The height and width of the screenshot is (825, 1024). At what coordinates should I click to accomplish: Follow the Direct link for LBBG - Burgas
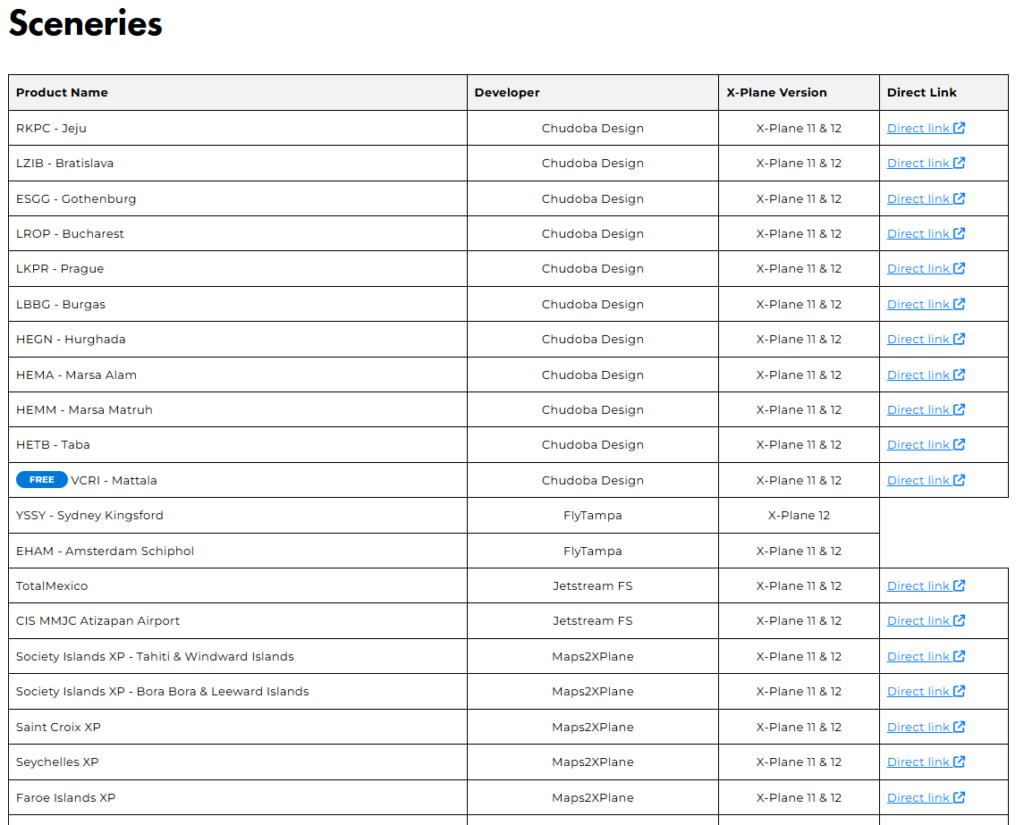(x=925, y=304)
